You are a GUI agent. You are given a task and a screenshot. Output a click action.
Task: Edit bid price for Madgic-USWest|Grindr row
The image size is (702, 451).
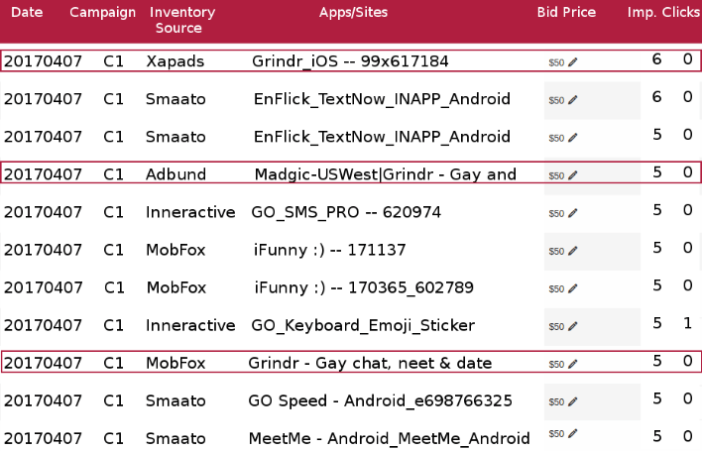[x=573, y=175]
